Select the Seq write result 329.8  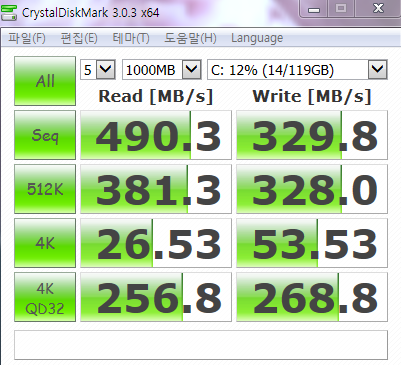[x=312, y=135]
